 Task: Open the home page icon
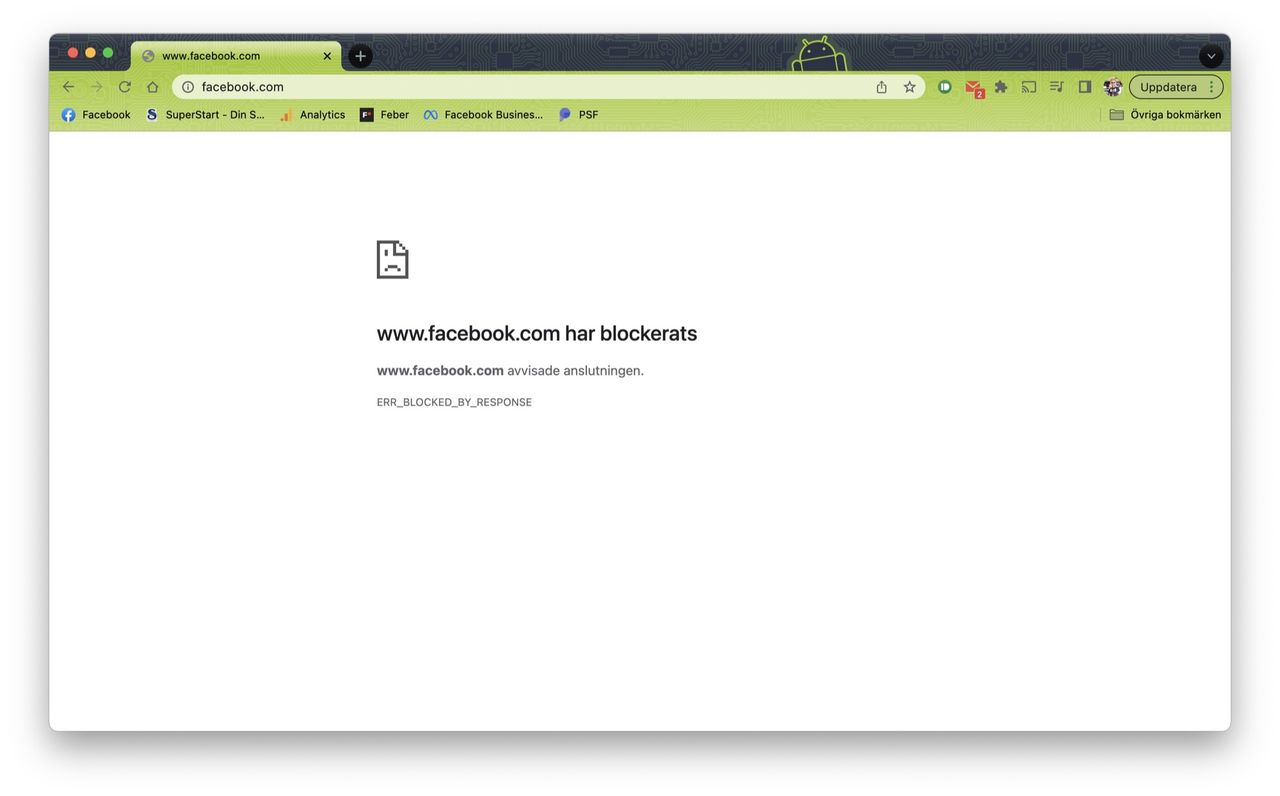153,87
